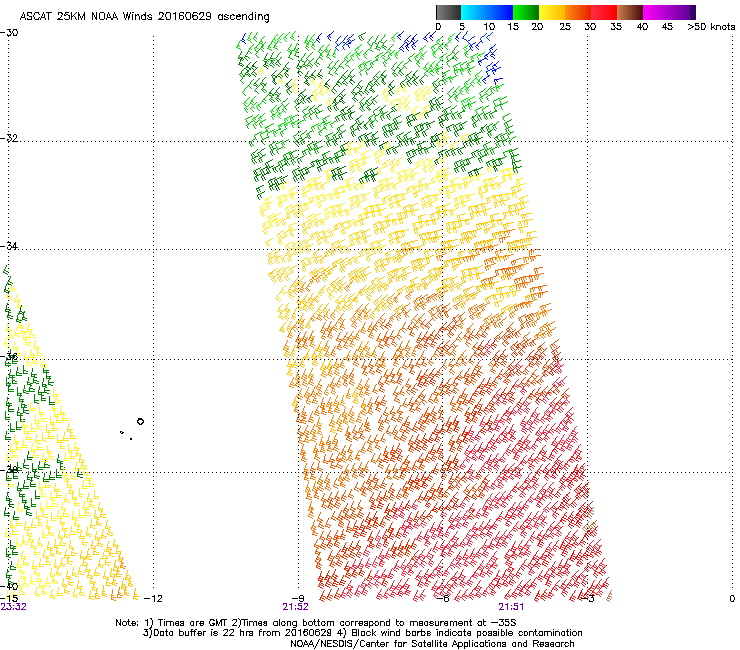
Task: Click the '-32' latitude axis label
Action: click(9, 138)
